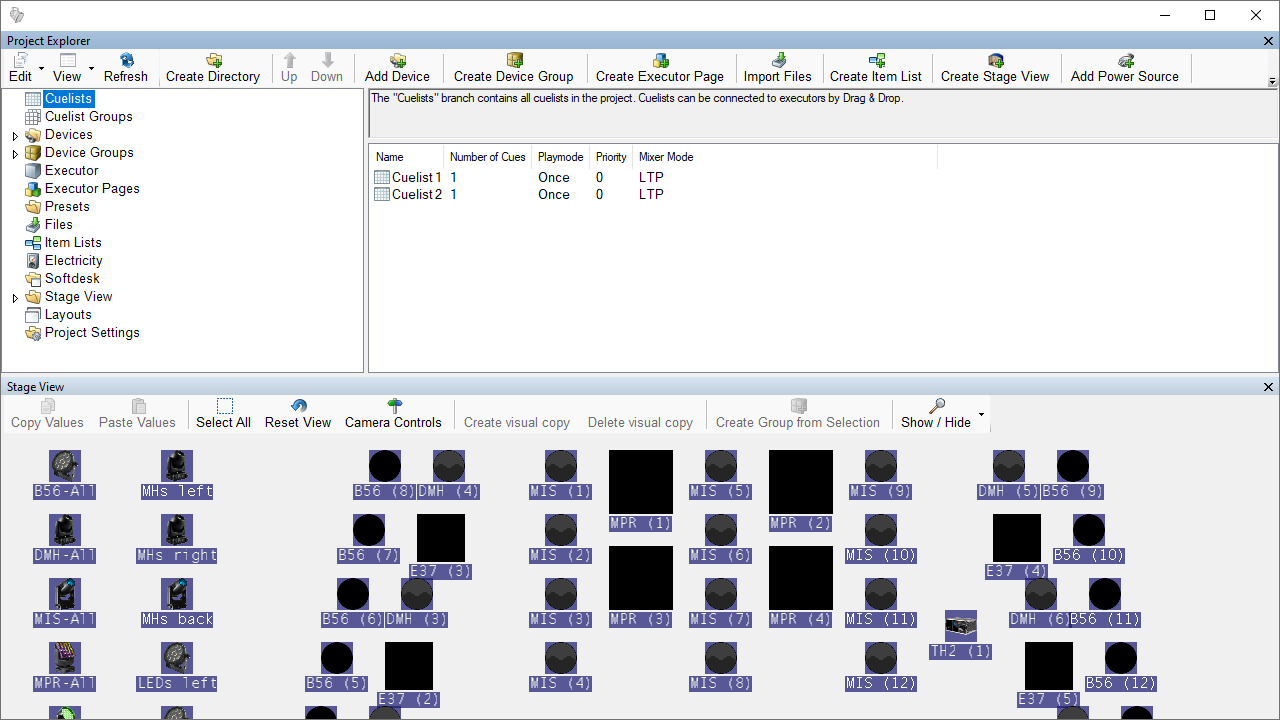The image size is (1280, 720).
Task: Click the Select All button
Action: click(223, 413)
